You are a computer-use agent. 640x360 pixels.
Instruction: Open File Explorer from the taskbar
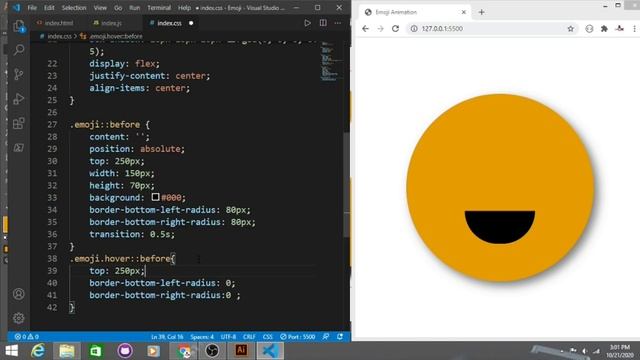coord(67,351)
